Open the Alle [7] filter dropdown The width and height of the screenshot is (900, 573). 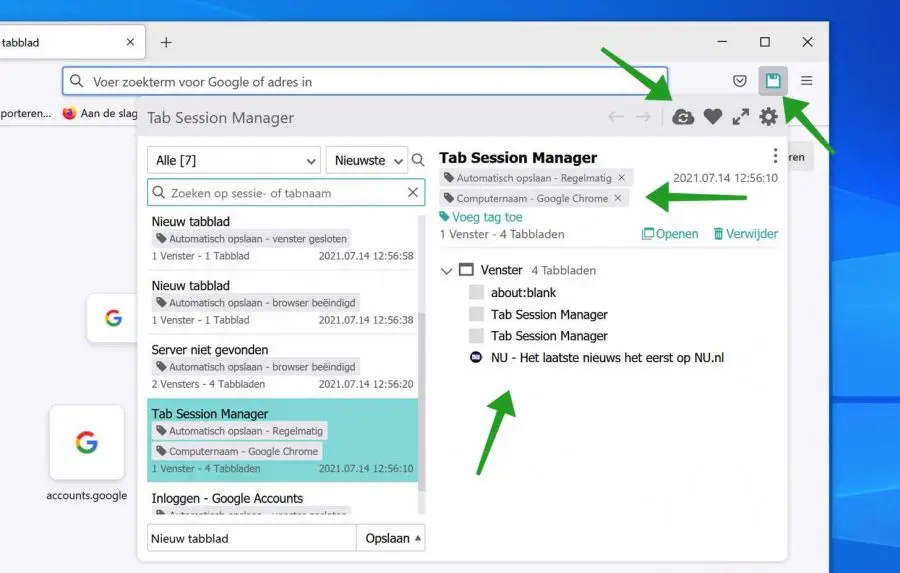[234, 160]
